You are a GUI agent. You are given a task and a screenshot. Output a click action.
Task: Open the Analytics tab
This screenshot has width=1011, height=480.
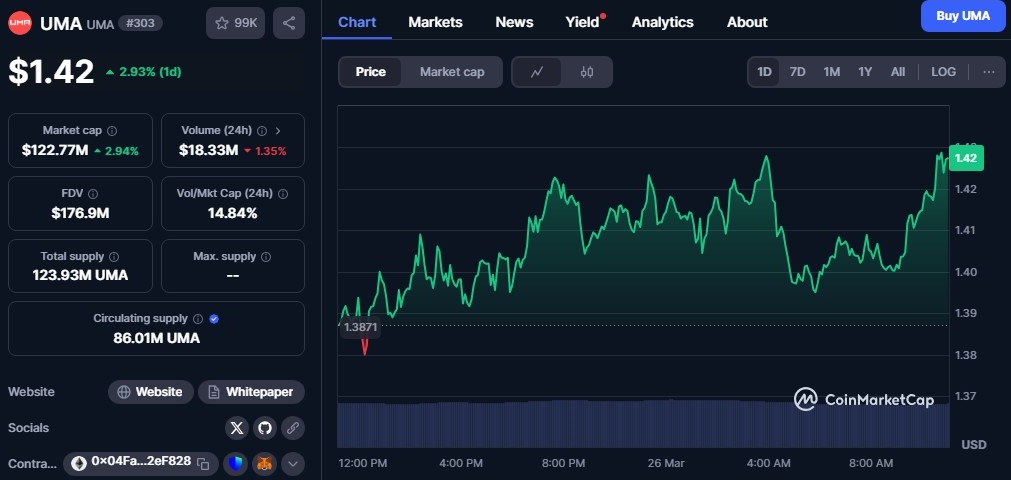662,23
